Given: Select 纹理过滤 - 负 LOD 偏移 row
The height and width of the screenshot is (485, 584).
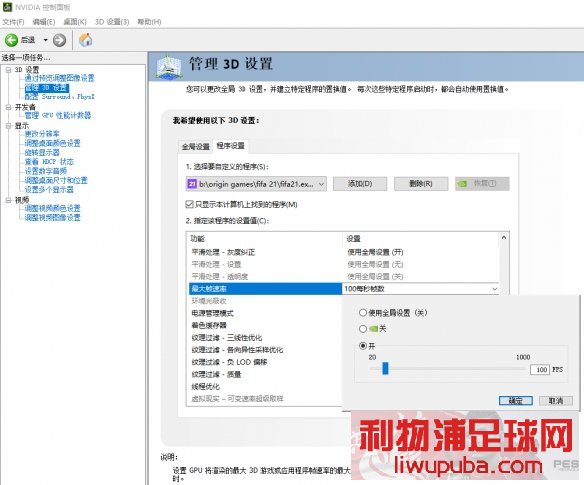Looking at the screenshot, I should pyautogui.click(x=265, y=362).
